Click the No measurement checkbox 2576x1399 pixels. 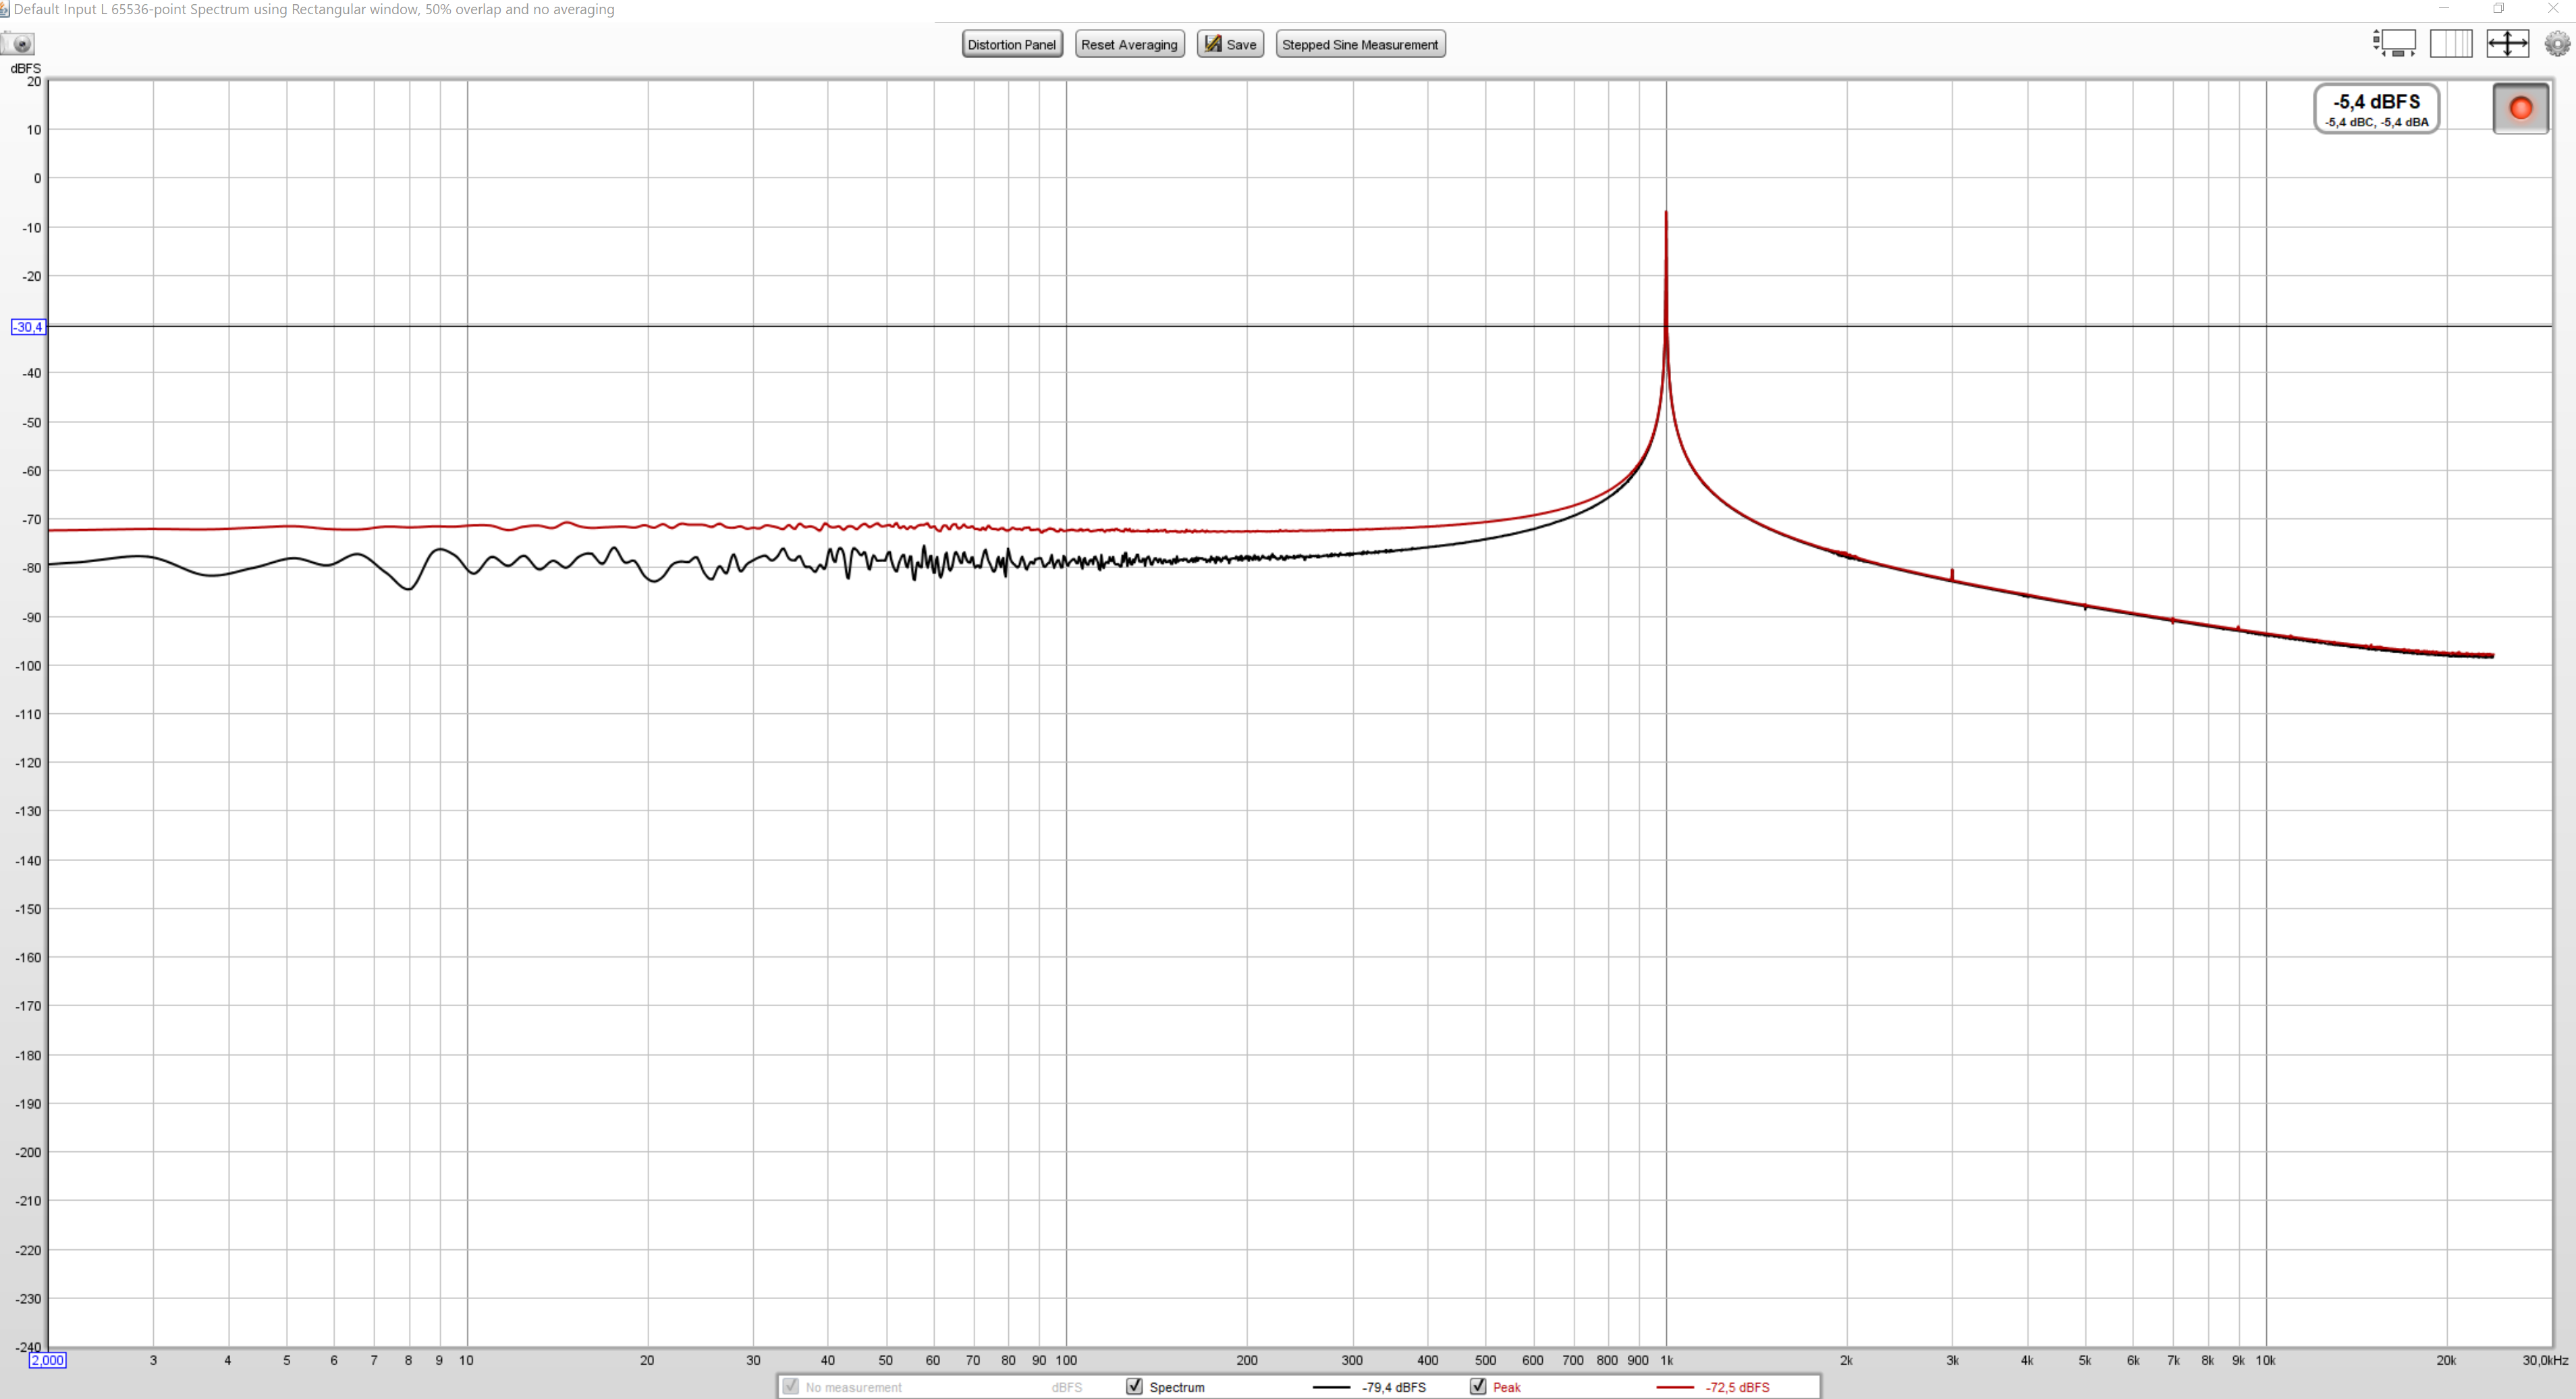coord(791,1386)
